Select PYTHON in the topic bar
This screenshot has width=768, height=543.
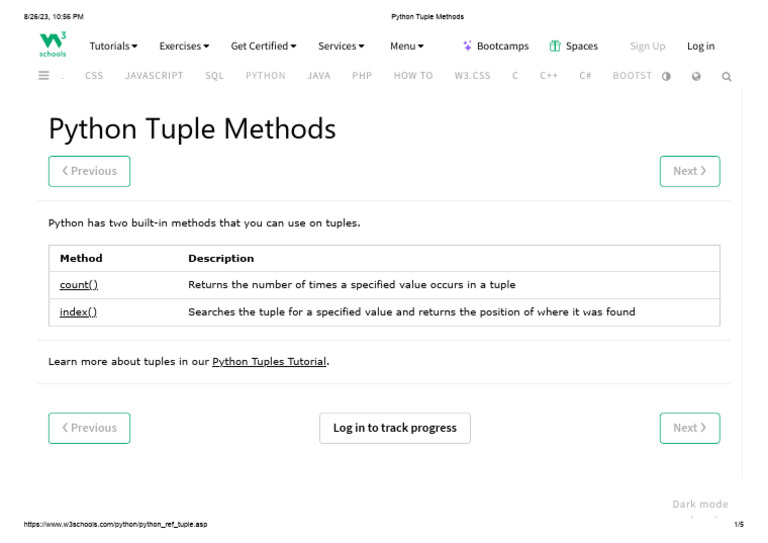[265, 76]
